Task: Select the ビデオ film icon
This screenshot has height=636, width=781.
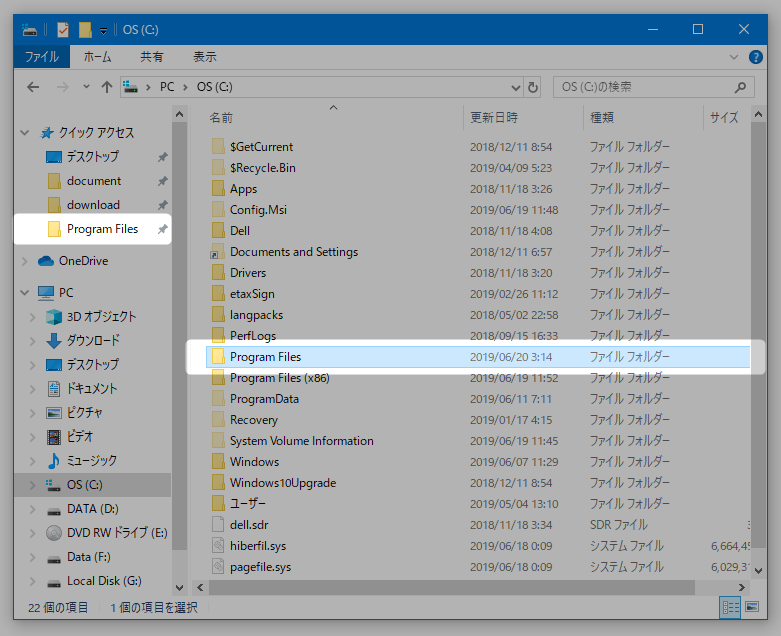Action: click(x=54, y=437)
